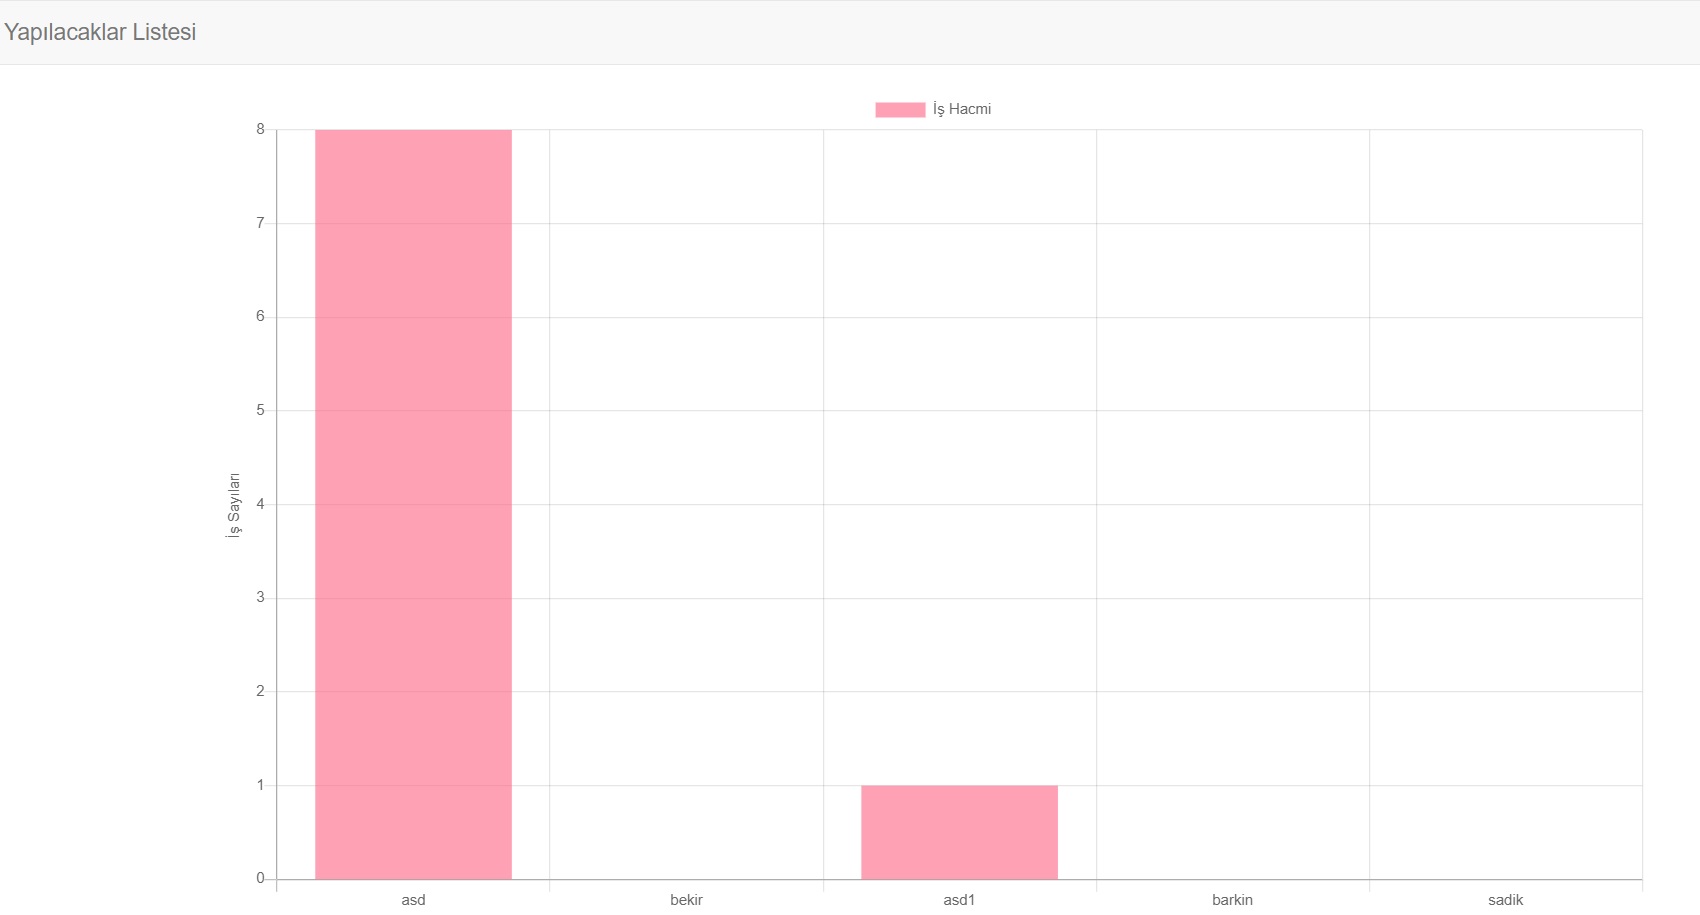The image size is (1700, 915).
Task: Click the chart gridline area above barkin
Action: tap(1232, 500)
